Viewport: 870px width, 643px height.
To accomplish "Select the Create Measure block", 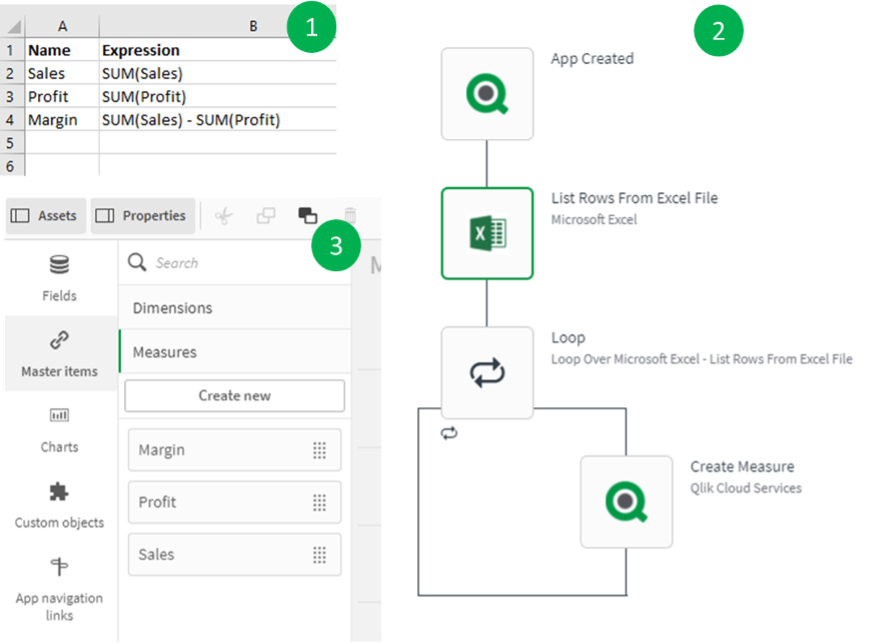I will pyautogui.click(x=626, y=502).
